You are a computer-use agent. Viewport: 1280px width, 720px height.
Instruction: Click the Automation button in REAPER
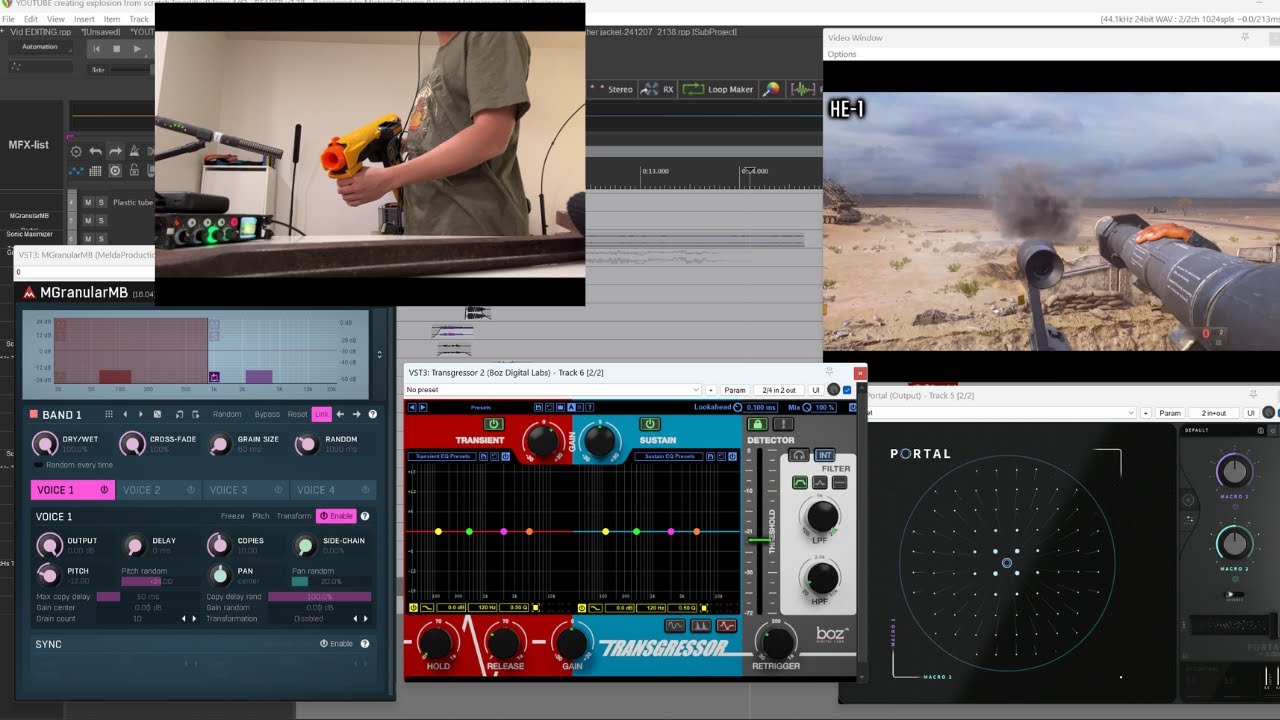tap(40, 46)
